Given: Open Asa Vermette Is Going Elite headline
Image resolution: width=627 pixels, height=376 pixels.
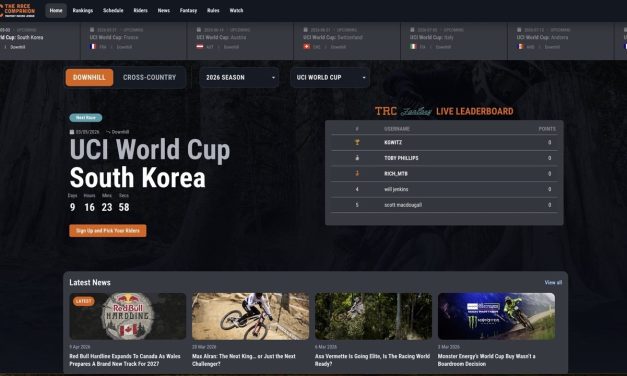Looking at the screenshot, I should (373, 360).
